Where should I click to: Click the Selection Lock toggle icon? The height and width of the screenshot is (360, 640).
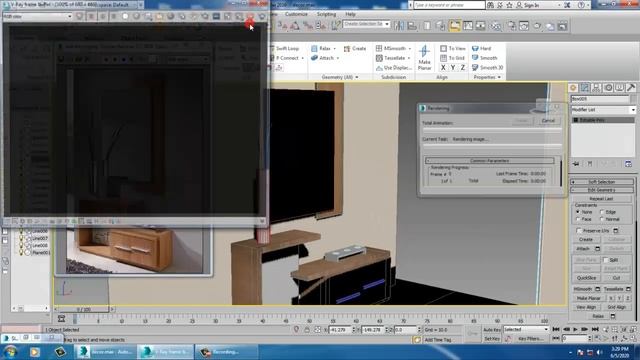pyautogui.click(x=307, y=329)
